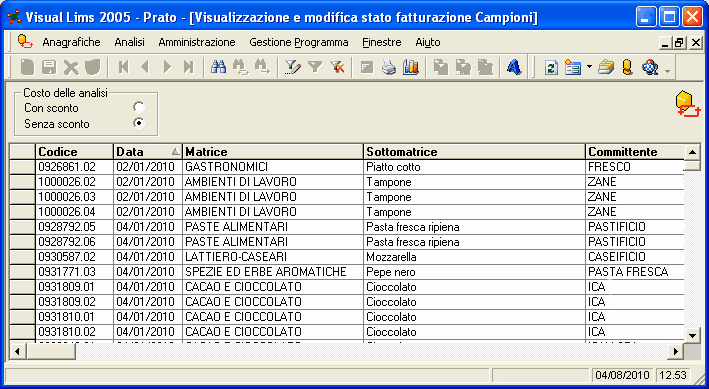
Task: Click the grayed undo shield-shaped icon
Action: pyautogui.click(x=93, y=67)
